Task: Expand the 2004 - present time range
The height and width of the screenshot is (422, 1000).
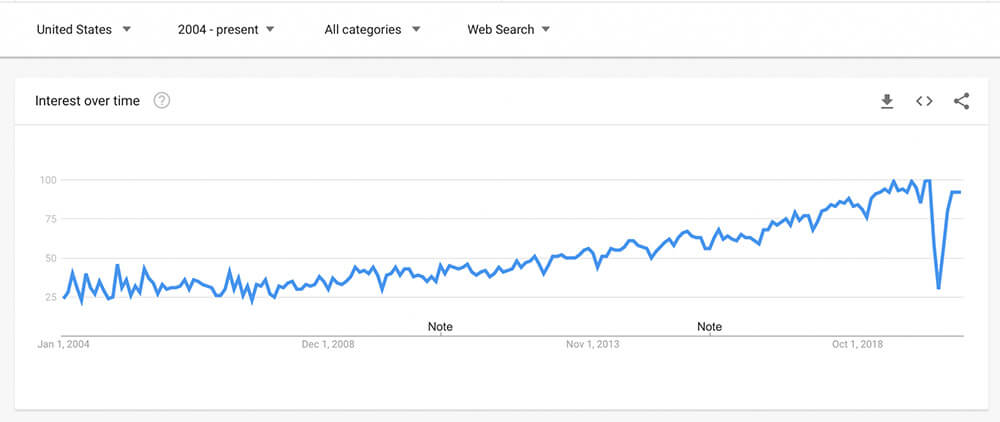Action: (226, 29)
